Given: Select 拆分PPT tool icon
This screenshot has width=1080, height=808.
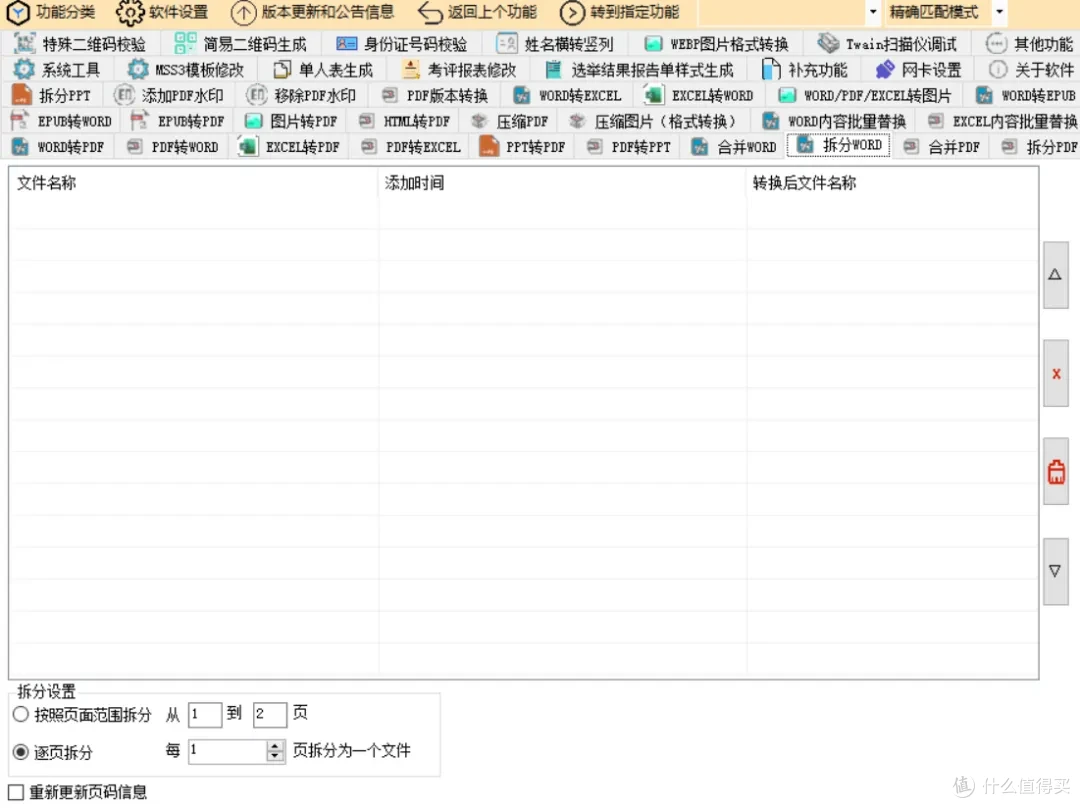Looking at the screenshot, I should [22, 94].
